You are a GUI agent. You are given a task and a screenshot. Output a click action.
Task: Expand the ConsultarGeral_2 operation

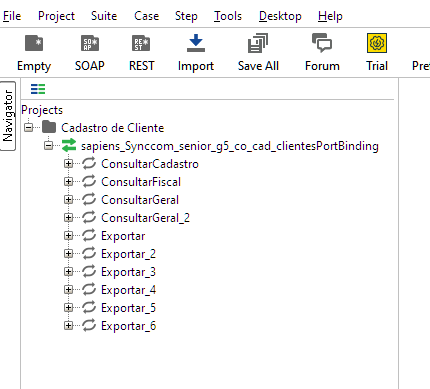pos(68,218)
